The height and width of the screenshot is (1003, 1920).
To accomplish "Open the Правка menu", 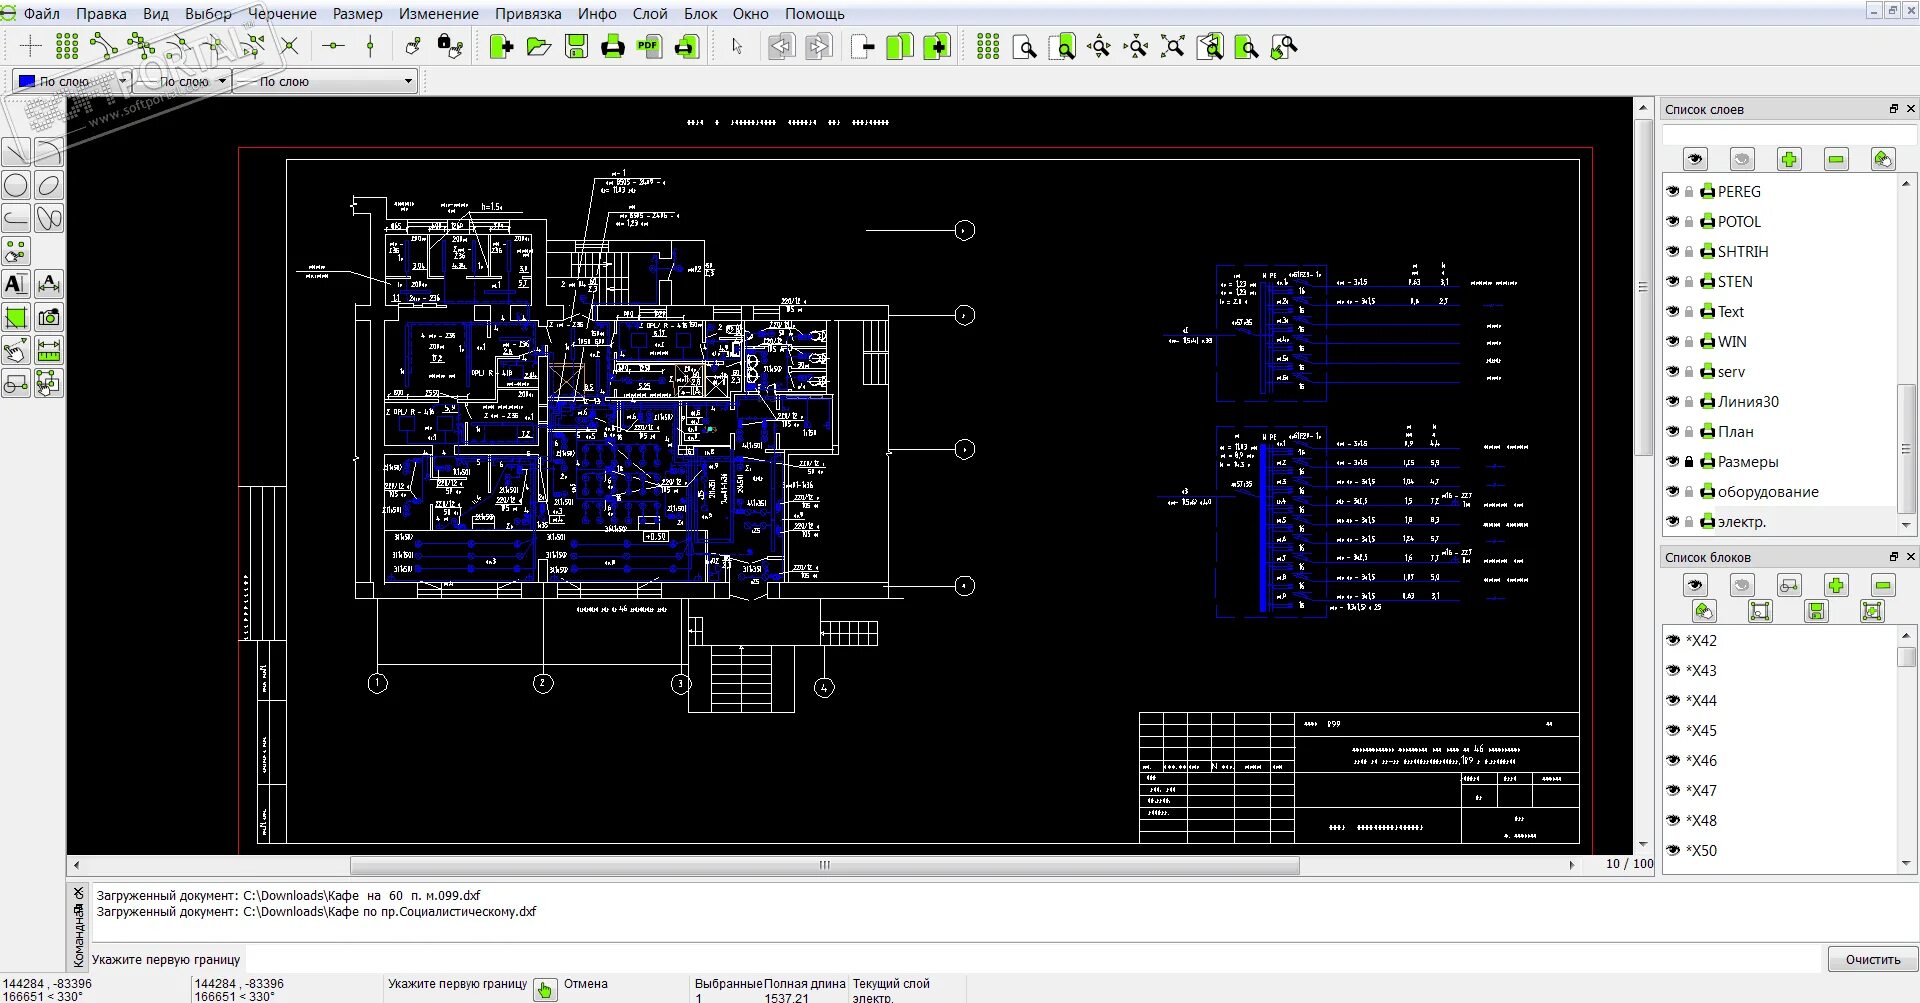I will [101, 14].
